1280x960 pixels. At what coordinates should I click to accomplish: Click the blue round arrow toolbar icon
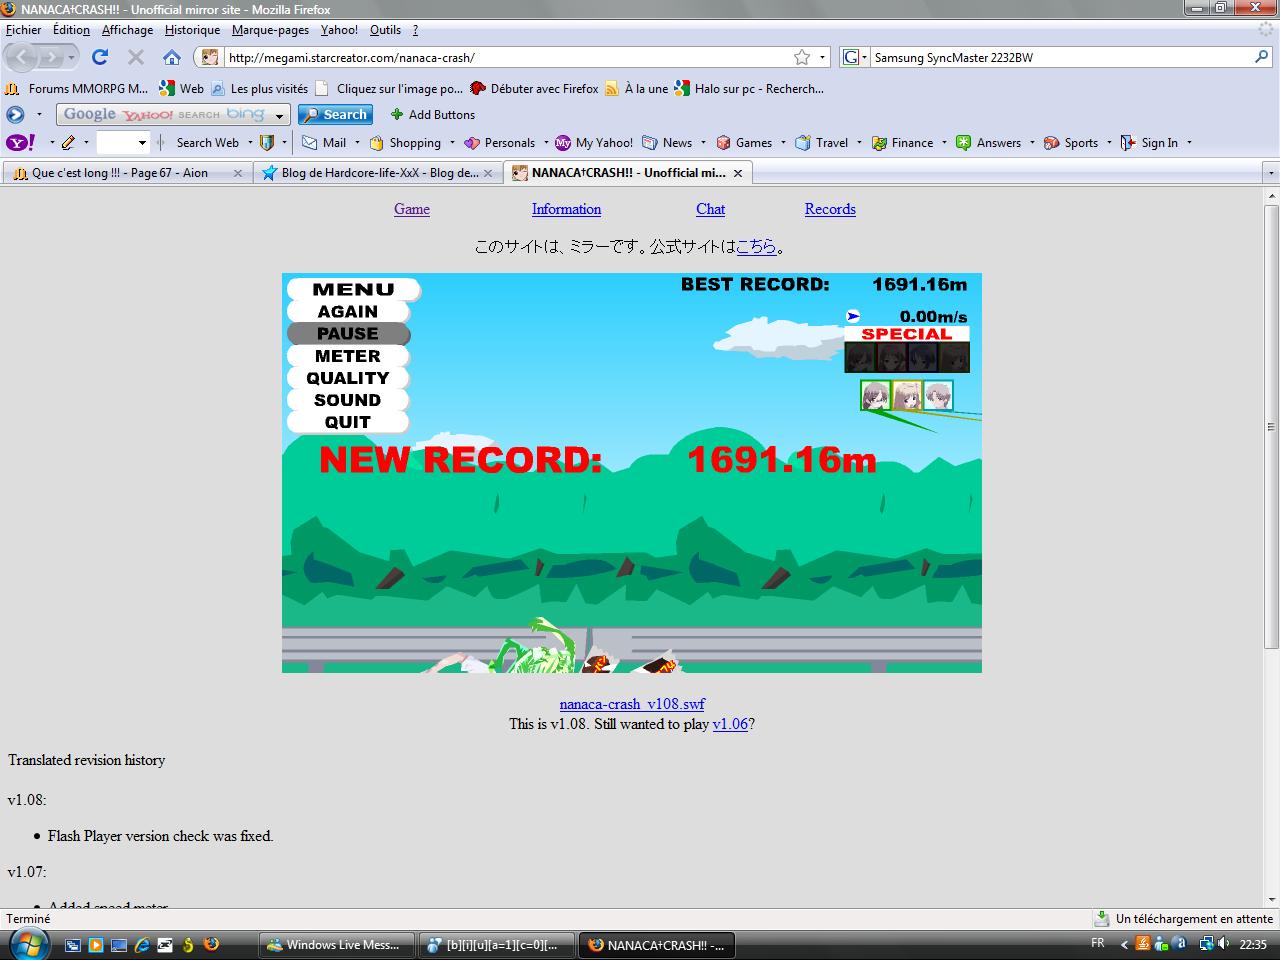coord(15,115)
